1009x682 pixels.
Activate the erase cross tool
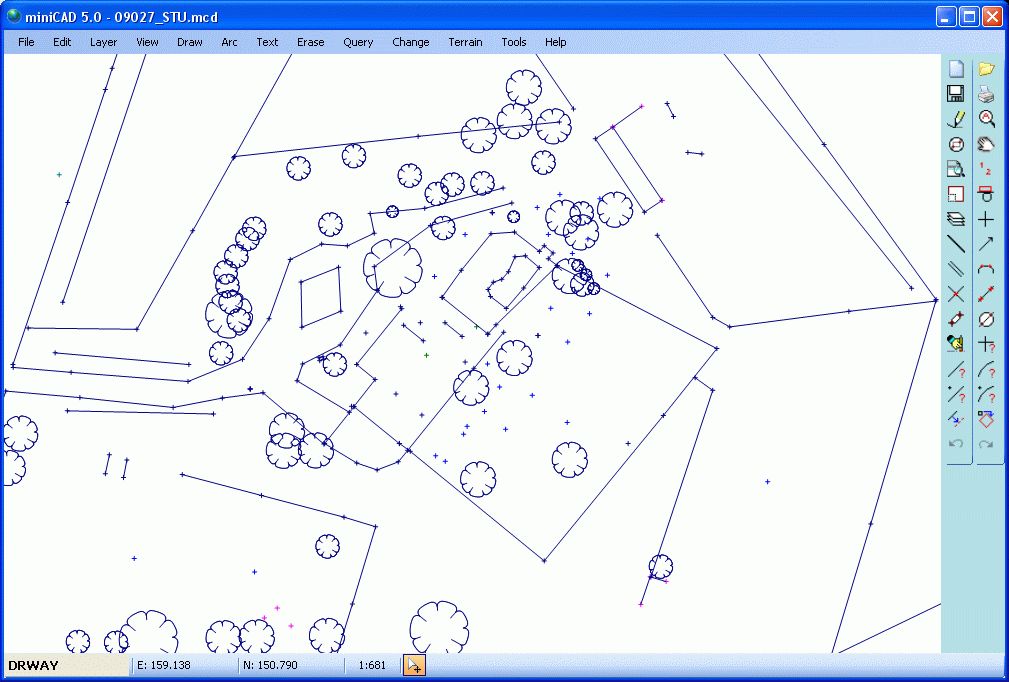(x=956, y=294)
